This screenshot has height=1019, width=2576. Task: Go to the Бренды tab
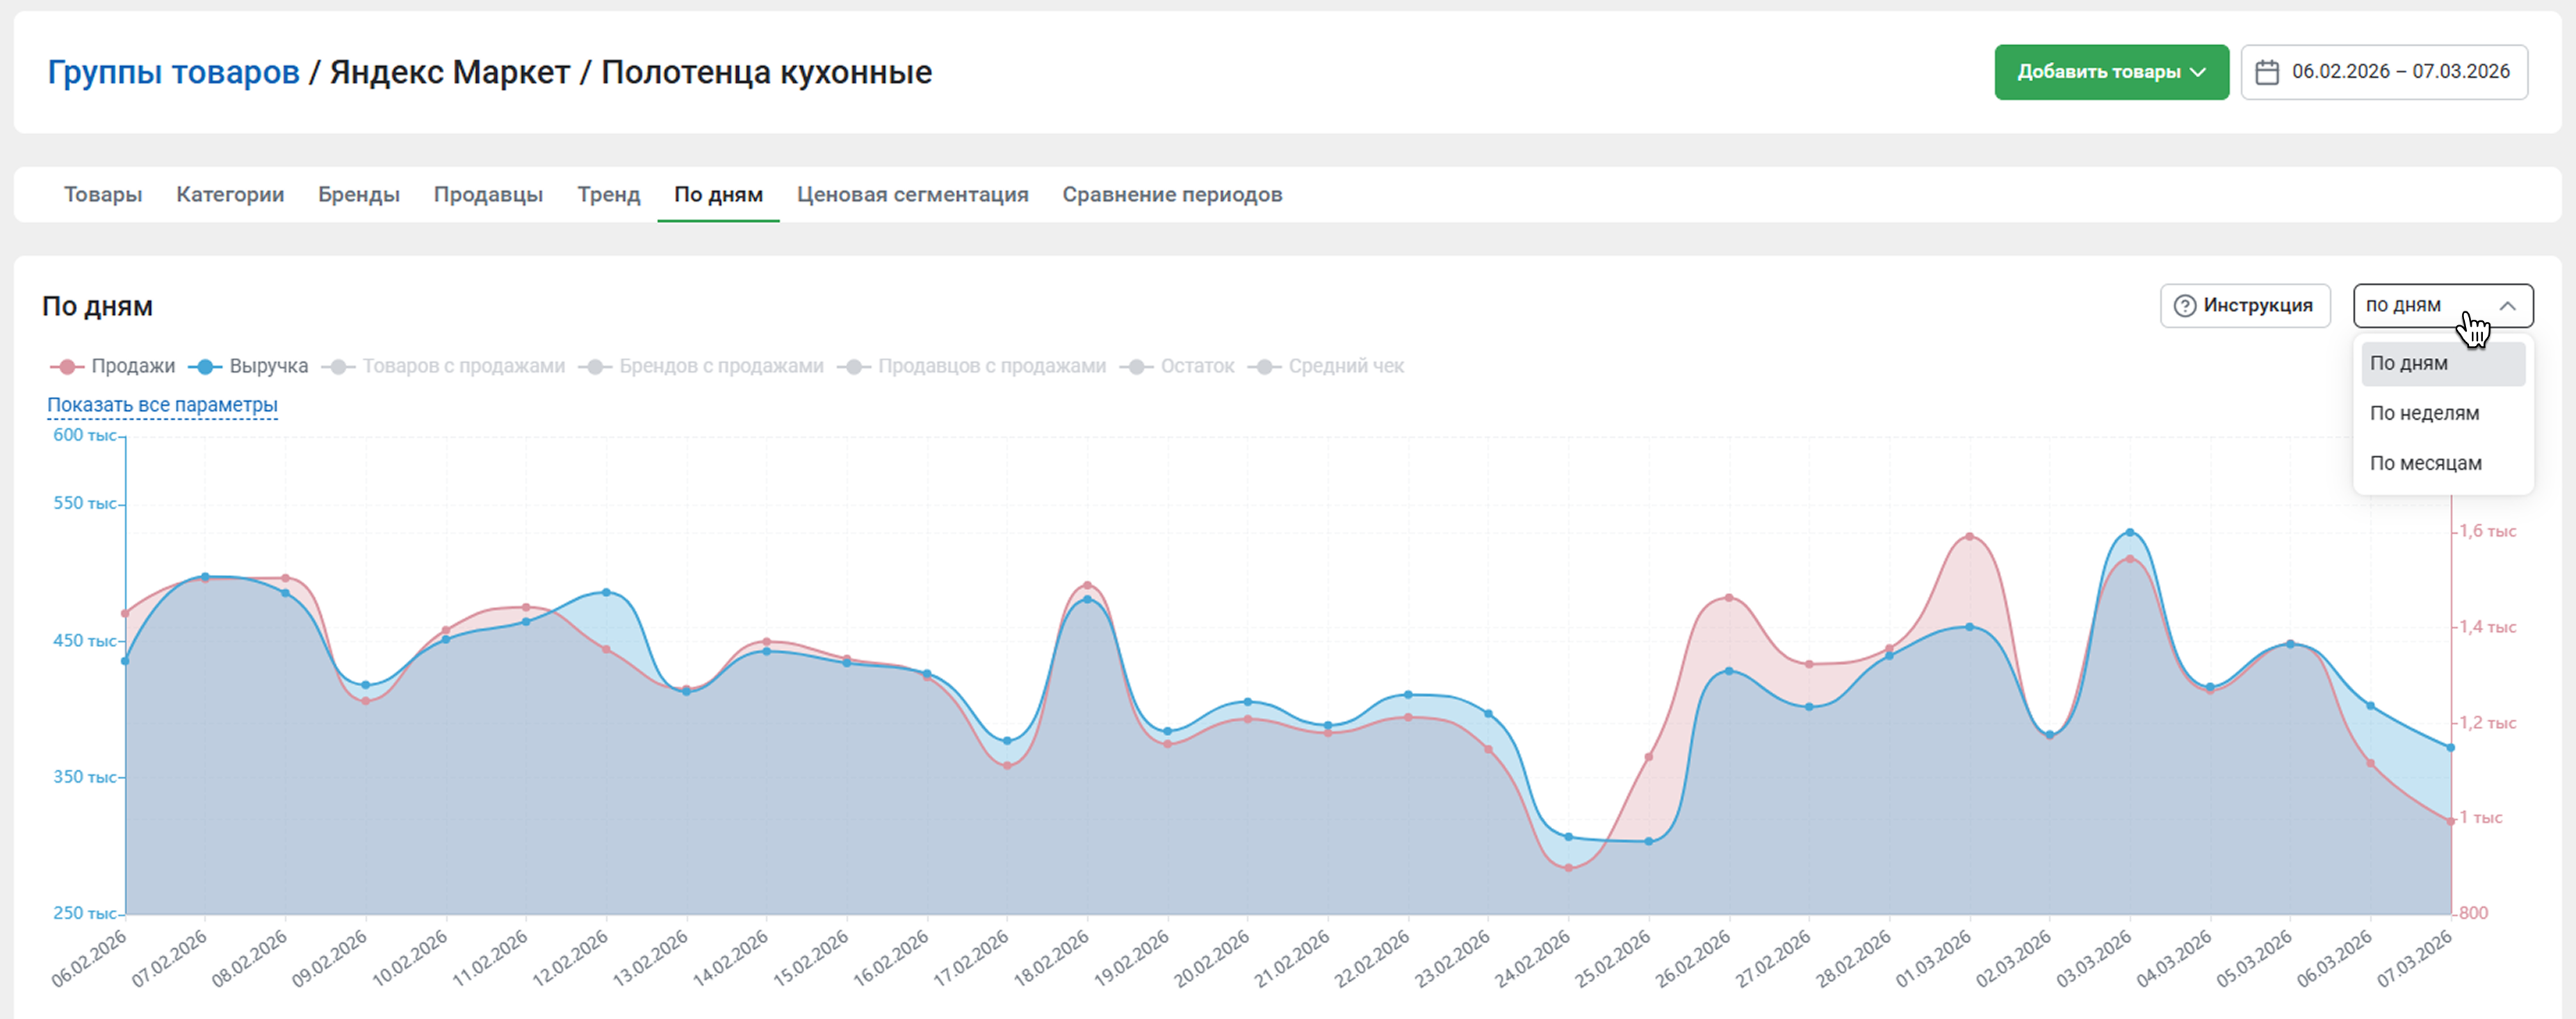[x=358, y=194]
